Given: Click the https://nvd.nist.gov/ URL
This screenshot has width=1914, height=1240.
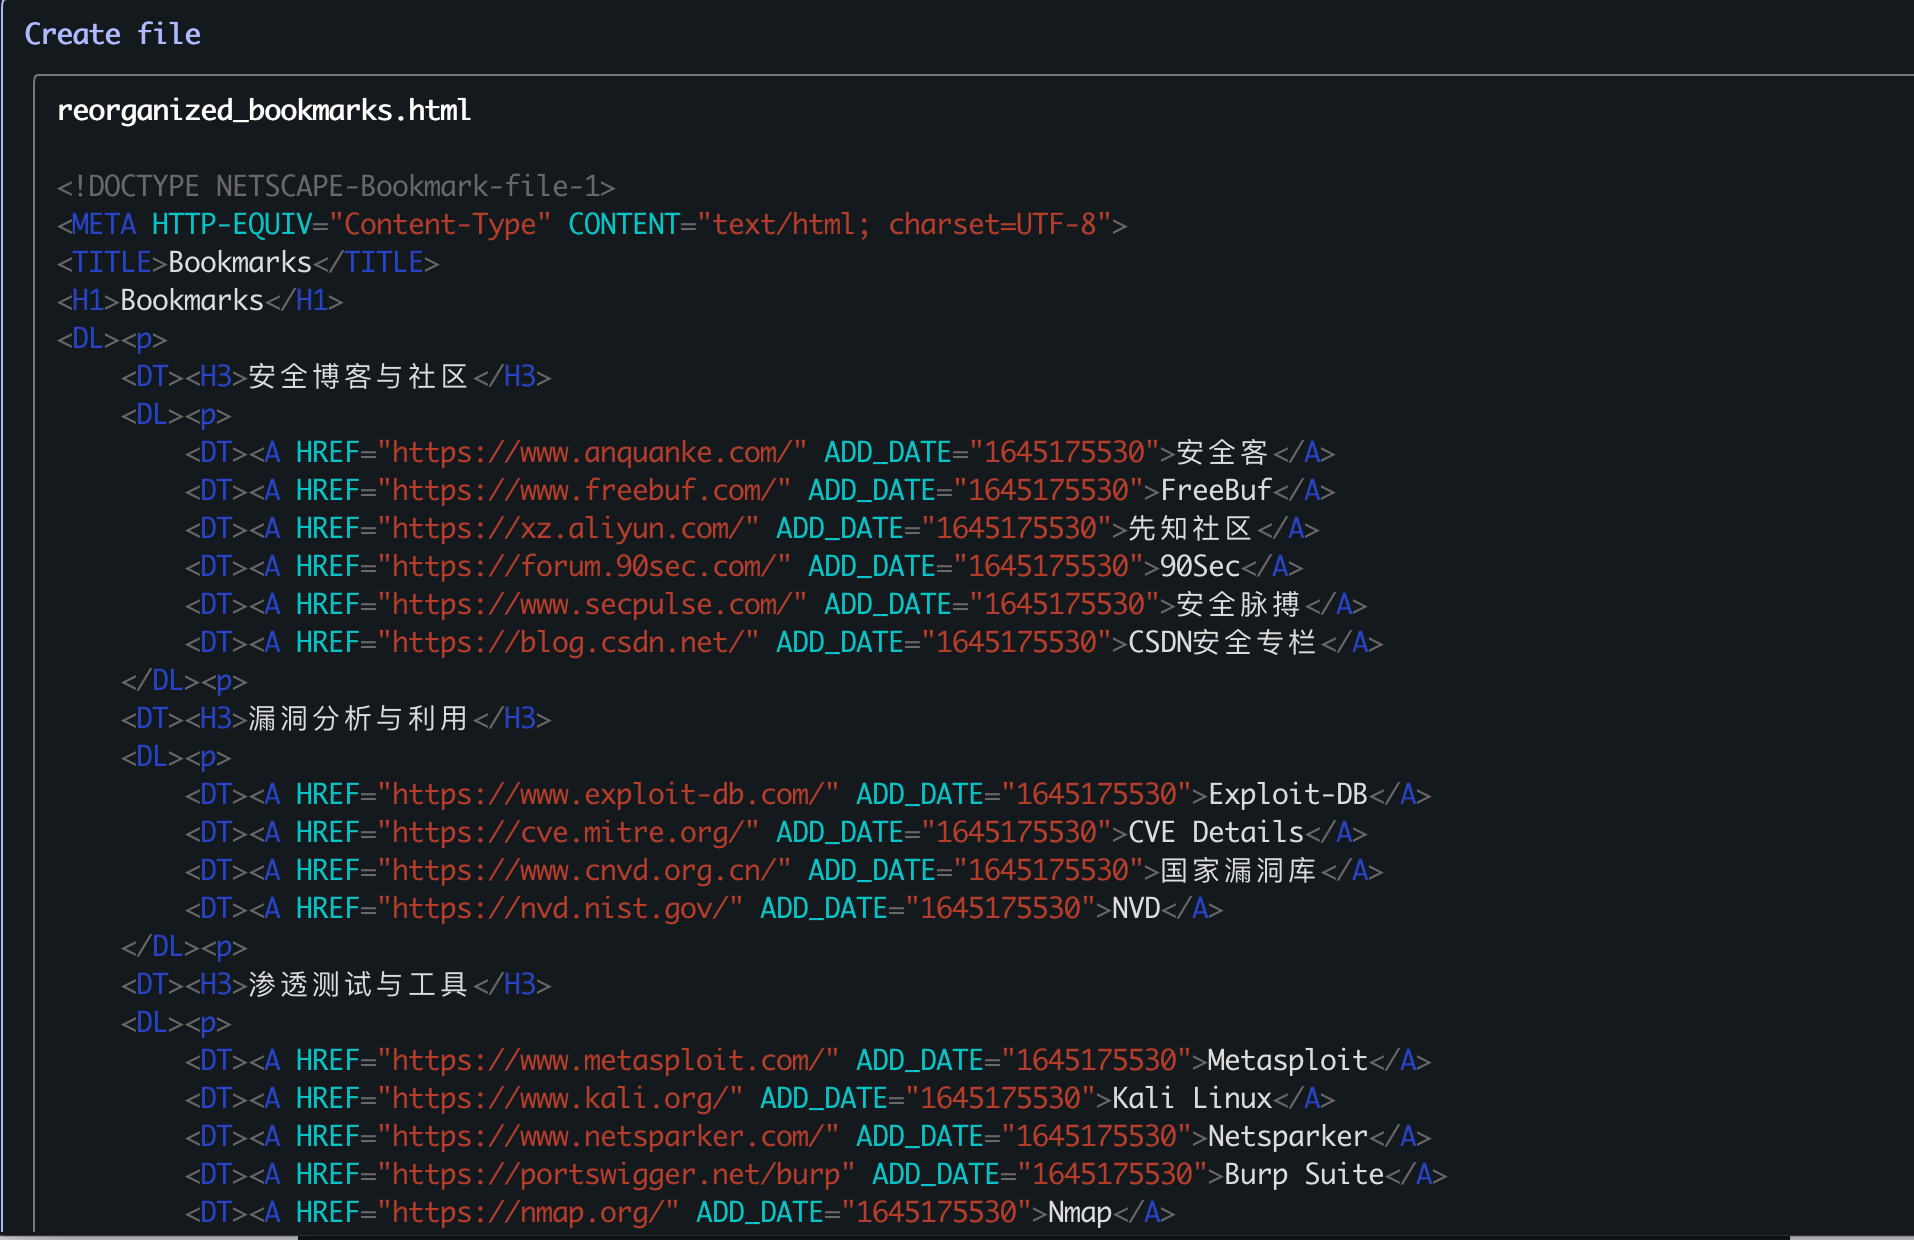Looking at the screenshot, I should [x=560, y=908].
